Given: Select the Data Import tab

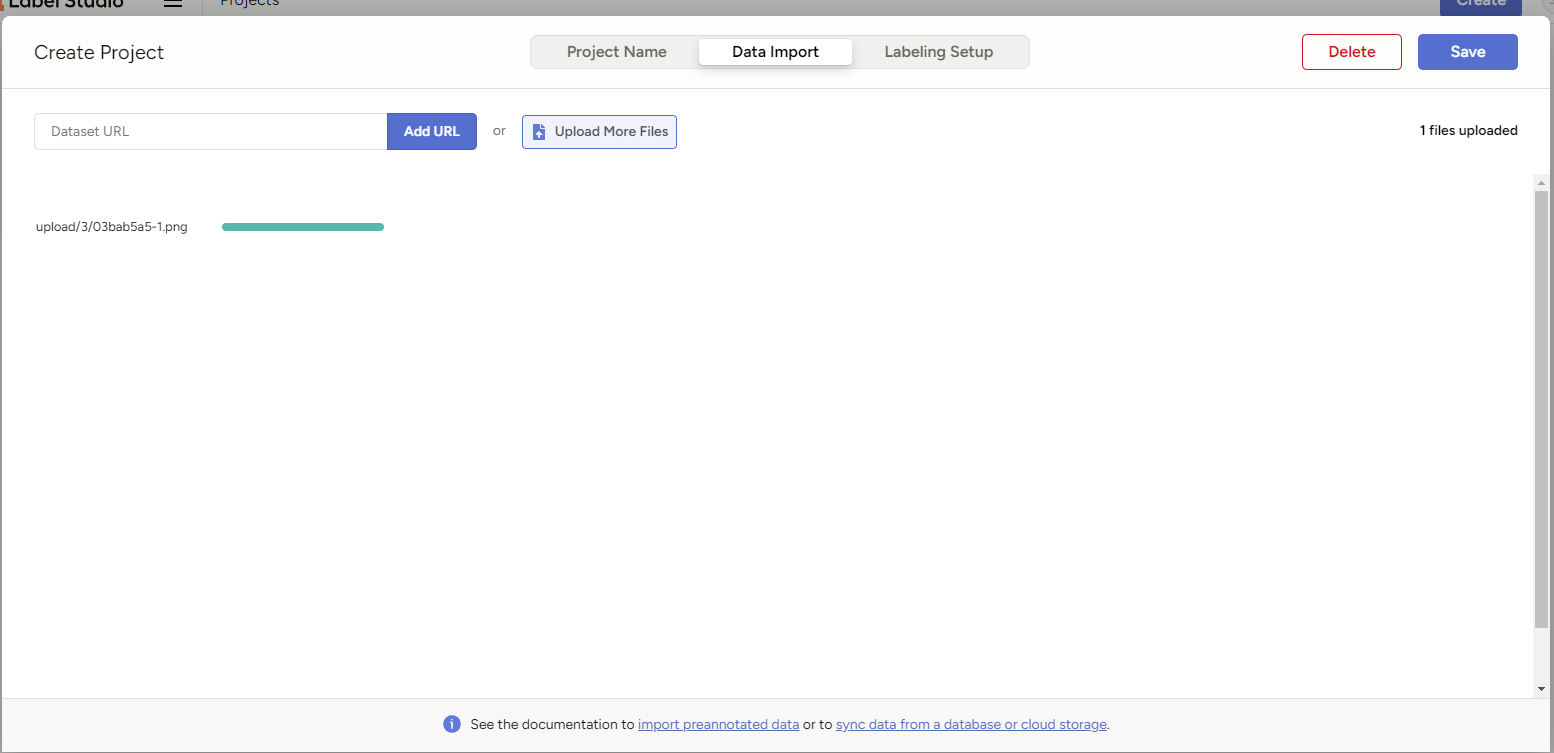Looking at the screenshot, I should pyautogui.click(x=775, y=52).
